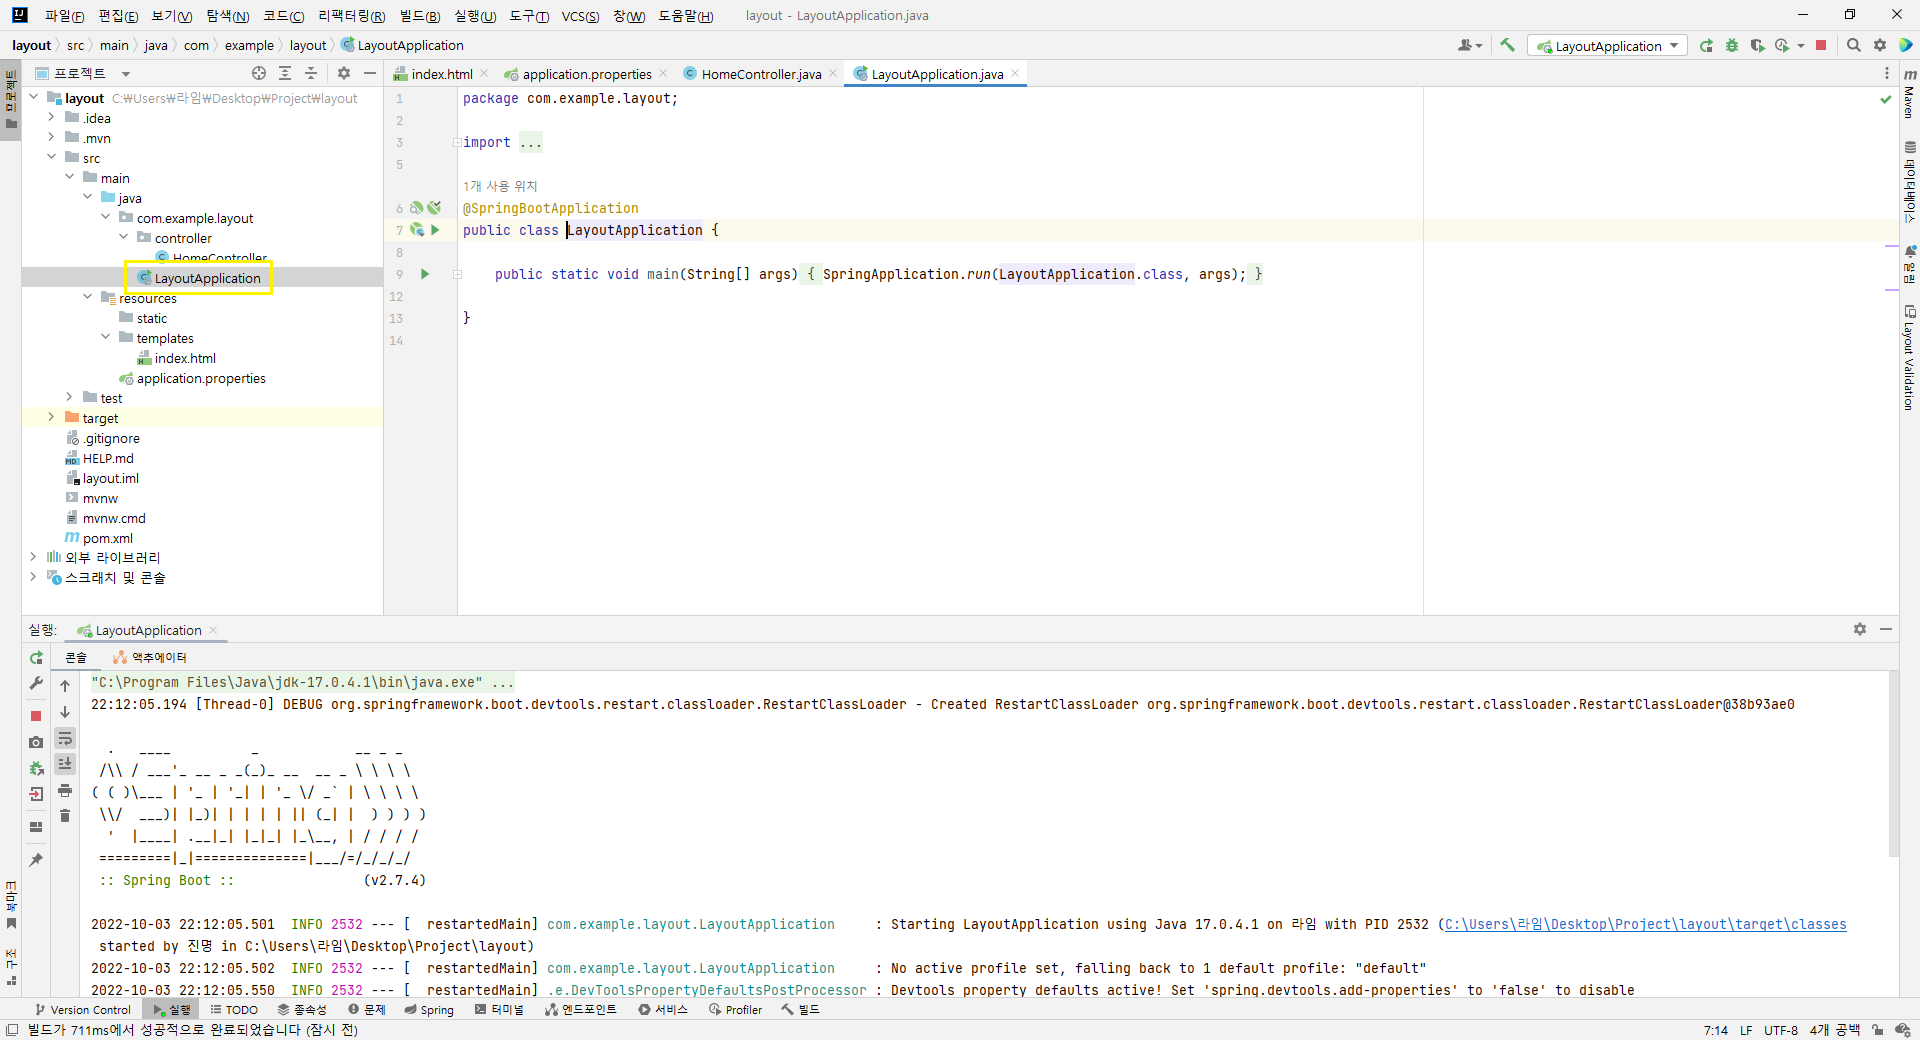
Task: Close the LayoutApplication.java editor tab
Action: 1015,74
